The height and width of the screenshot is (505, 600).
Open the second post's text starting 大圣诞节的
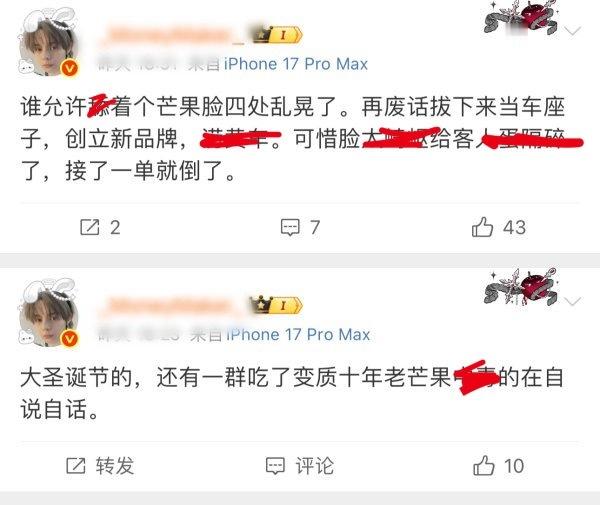(x=292, y=393)
